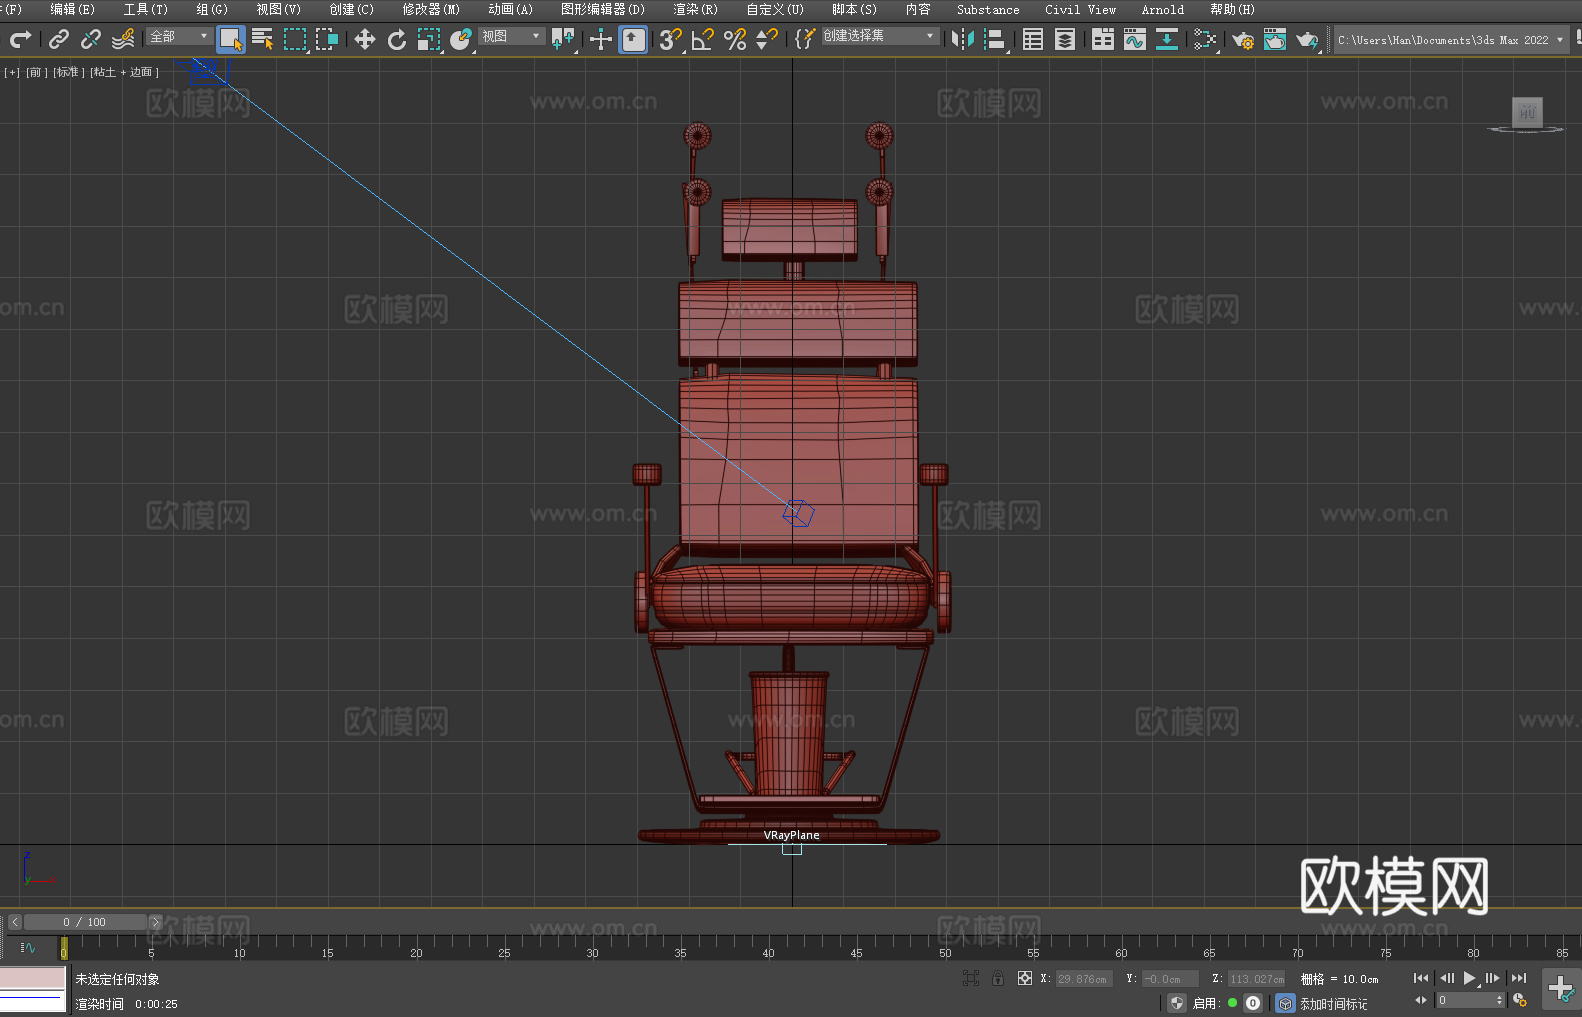1582x1017 pixels.
Task: Click the Unlink selection icon
Action: (91, 39)
